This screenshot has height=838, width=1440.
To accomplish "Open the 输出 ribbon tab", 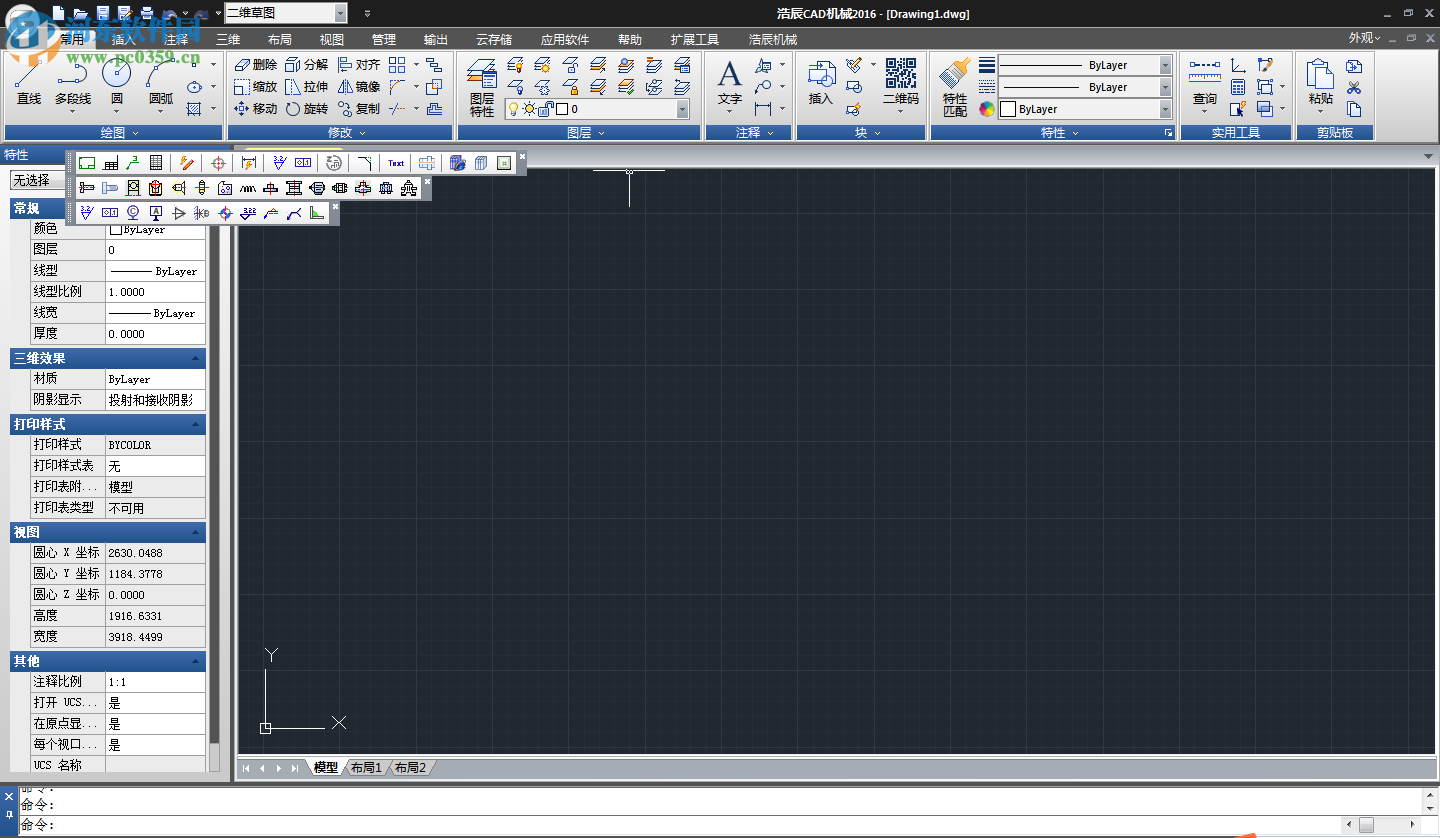I will click(436, 40).
